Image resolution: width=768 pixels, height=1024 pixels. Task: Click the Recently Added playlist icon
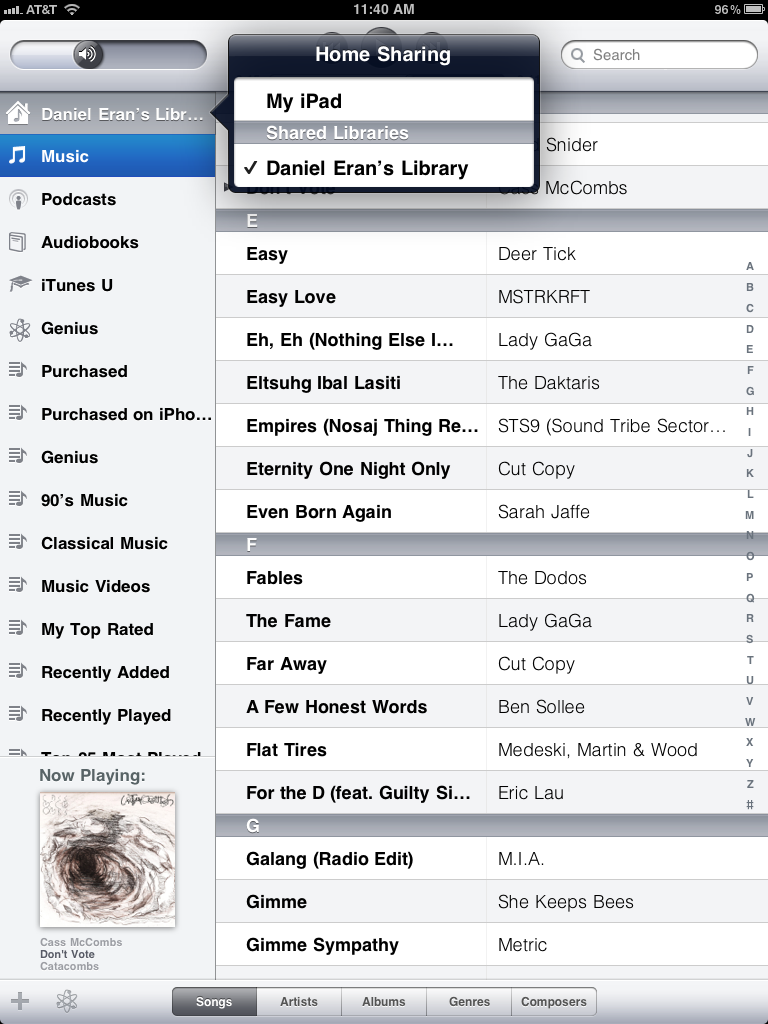pos(18,671)
